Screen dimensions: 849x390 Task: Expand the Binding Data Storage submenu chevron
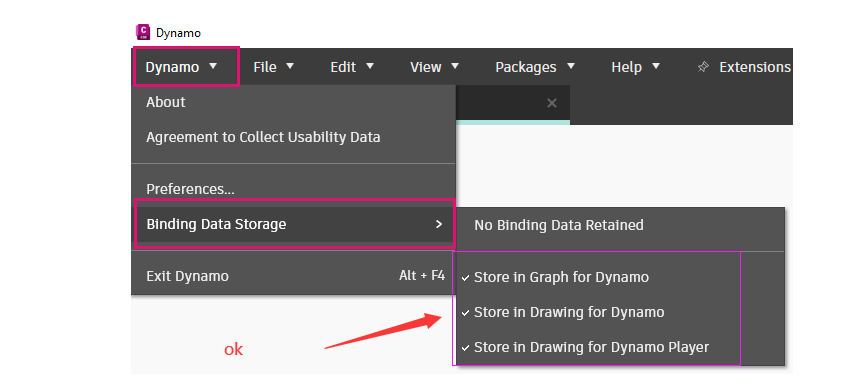(x=439, y=224)
